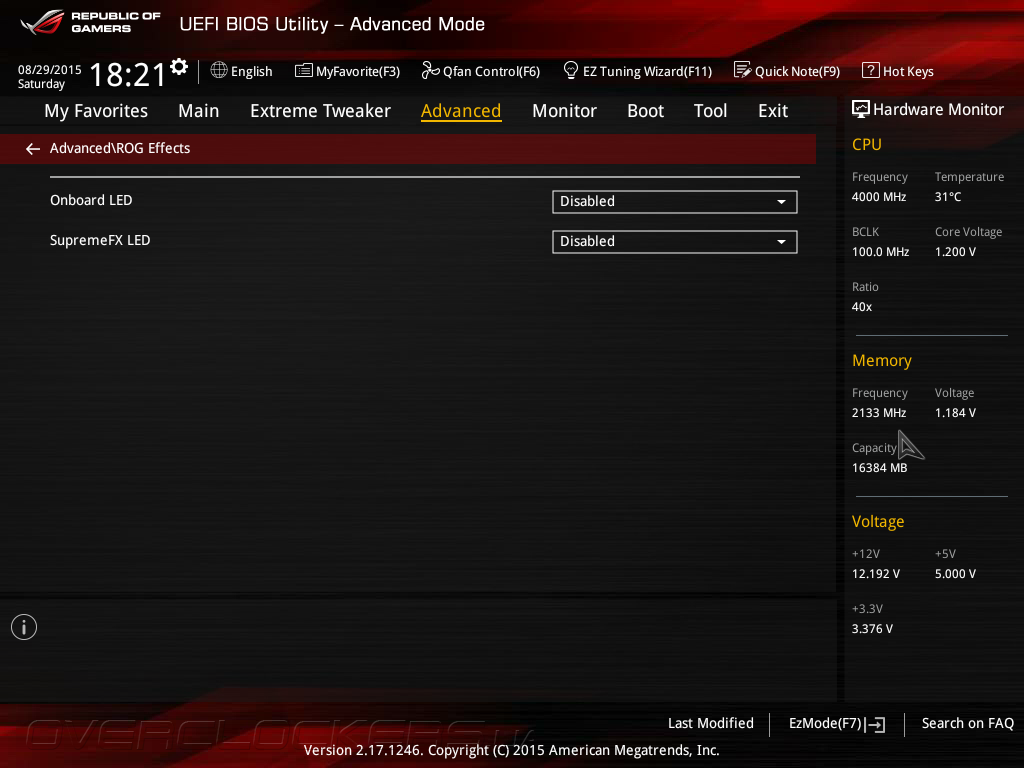Click the Hot Keys question mark icon
The height and width of the screenshot is (768, 1024).
871,70
